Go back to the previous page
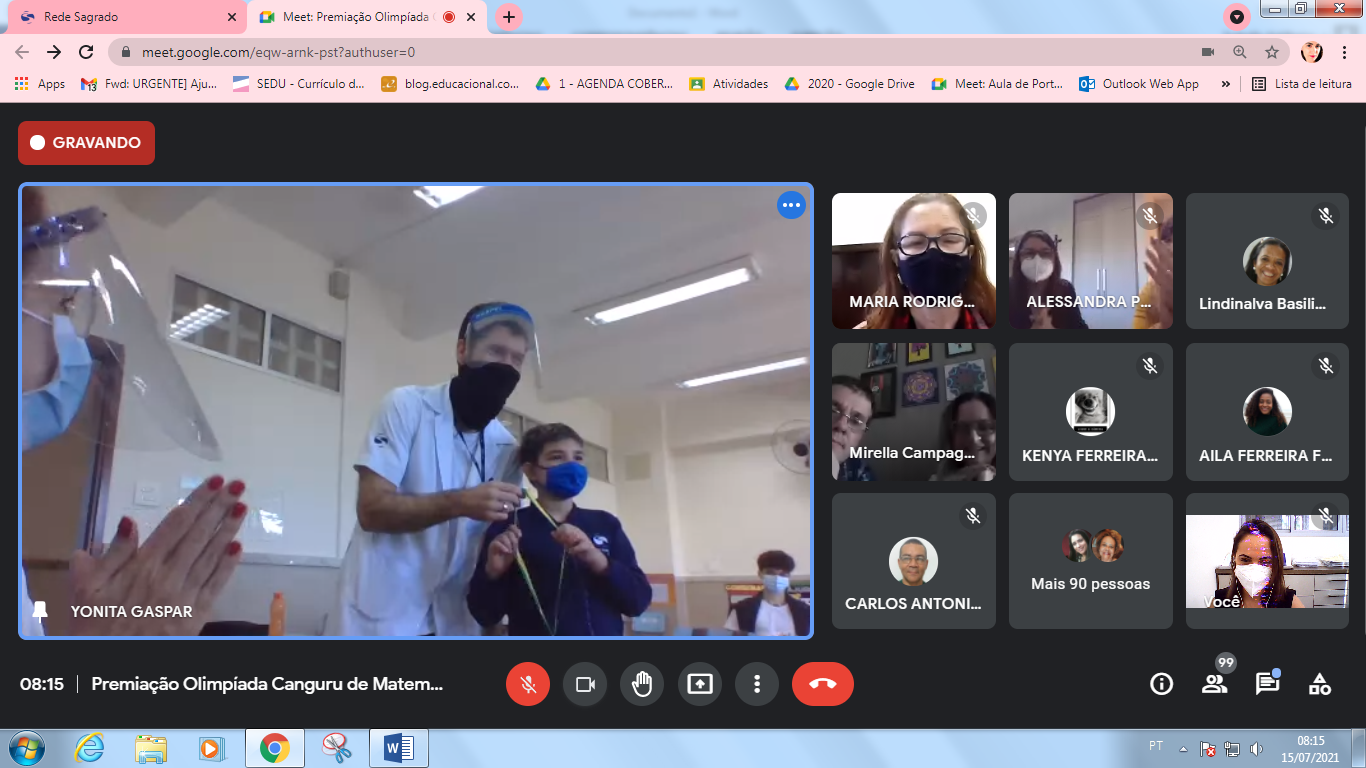 (x=22, y=52)
